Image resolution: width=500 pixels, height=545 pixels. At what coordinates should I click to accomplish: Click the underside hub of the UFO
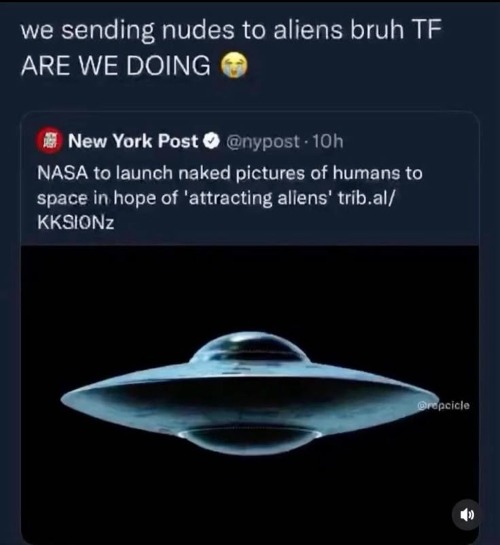tap(250, 440)
